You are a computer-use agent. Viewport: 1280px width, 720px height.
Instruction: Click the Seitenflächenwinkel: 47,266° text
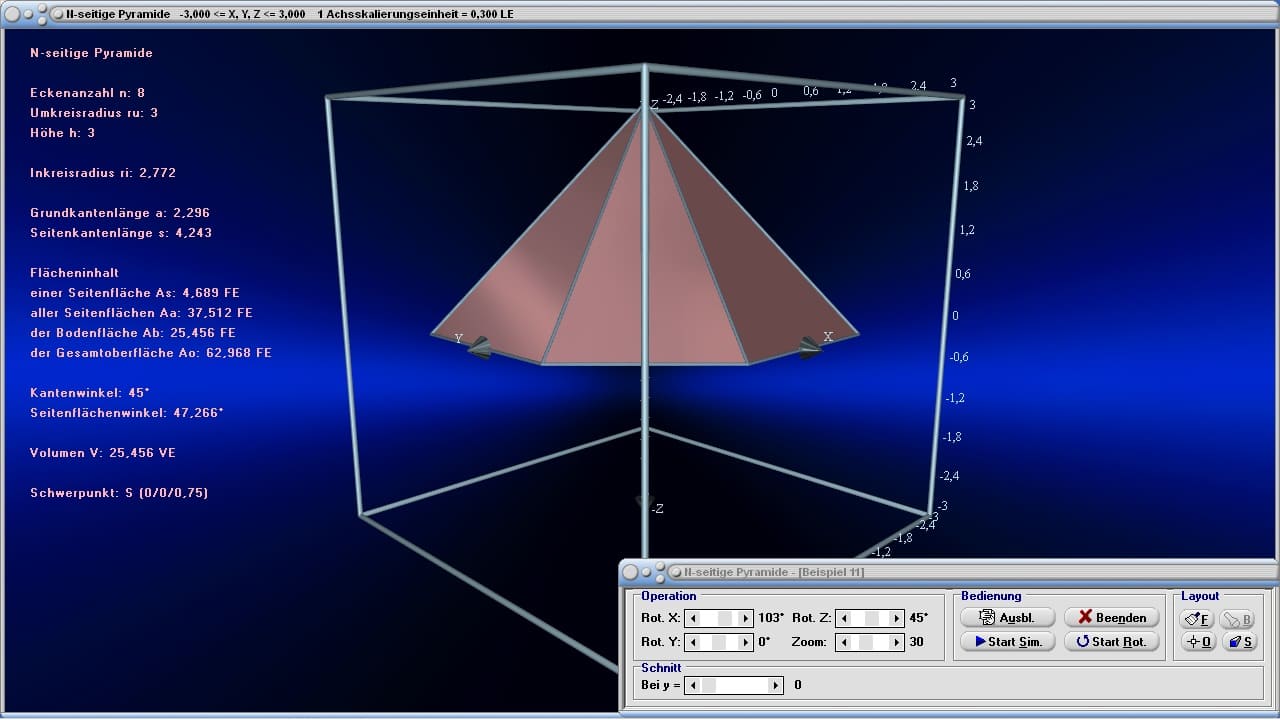pyautogui.click(x=127, y=413)
